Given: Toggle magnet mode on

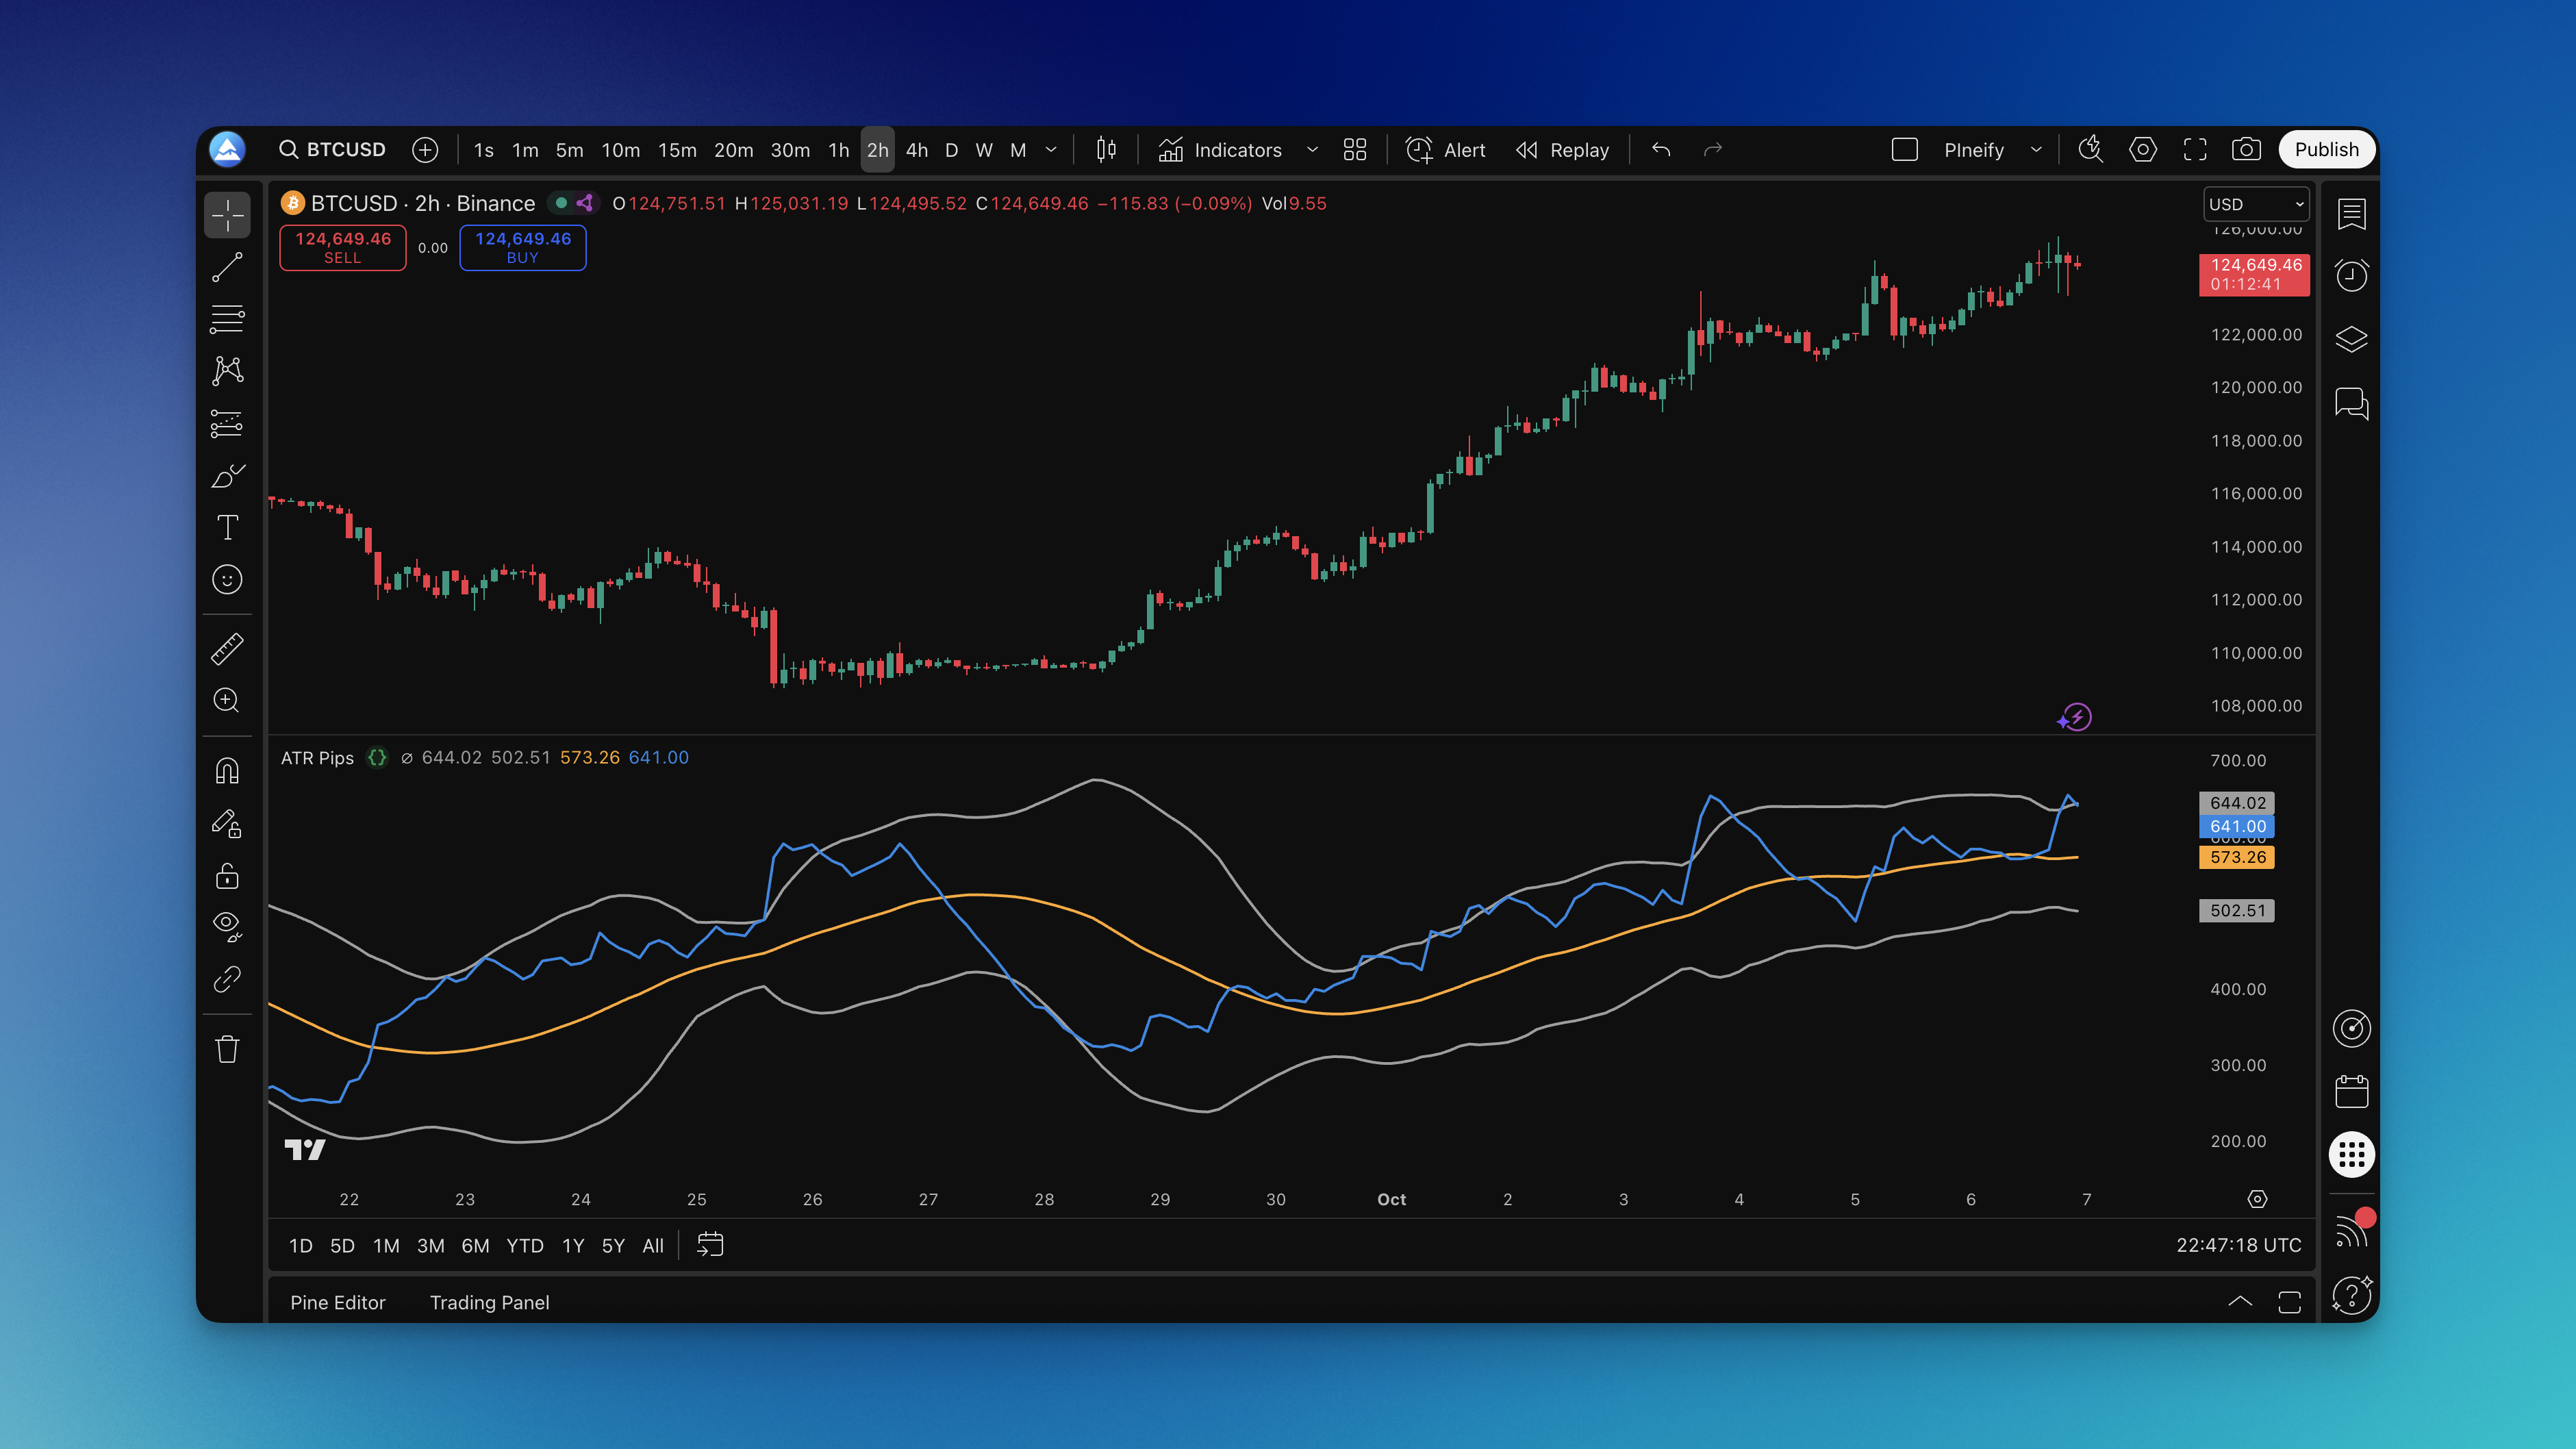Looking at the screenshot, I should (x=227, y=771).
